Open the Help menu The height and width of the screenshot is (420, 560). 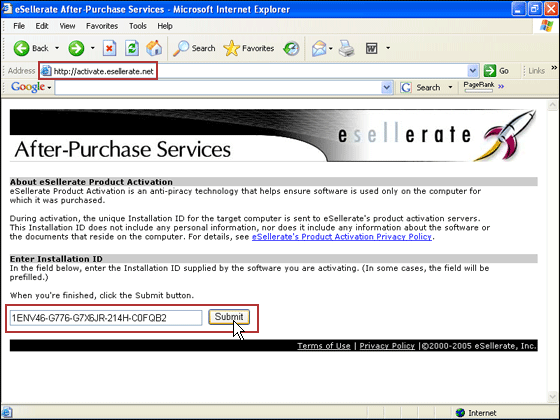click(x=165, y=26)
